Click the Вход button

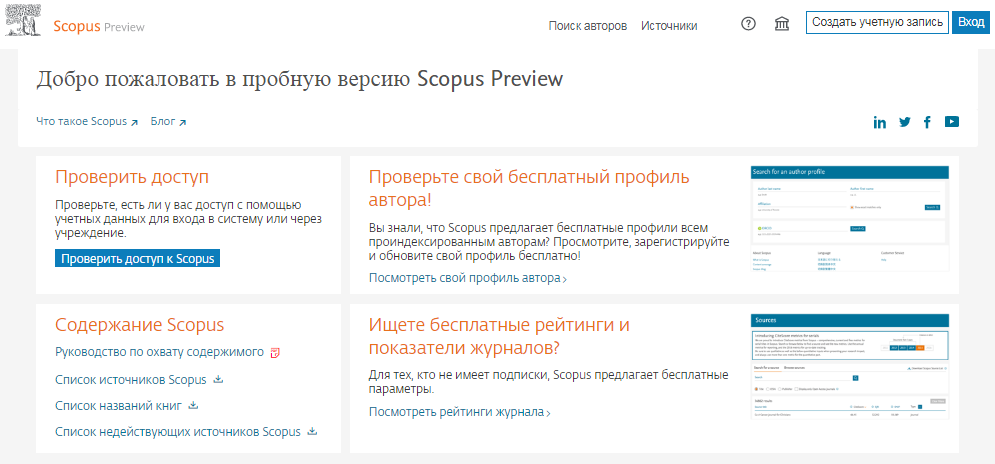(971, 22)
